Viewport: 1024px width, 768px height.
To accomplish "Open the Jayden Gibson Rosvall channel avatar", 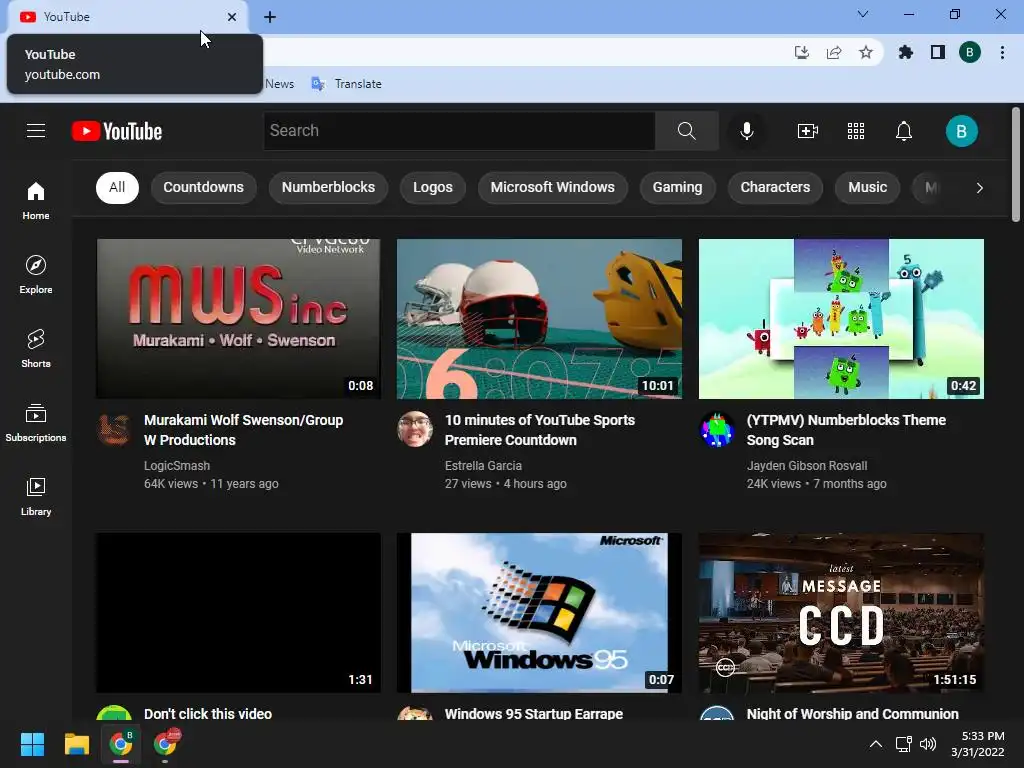I will click(x=716, y=429).
